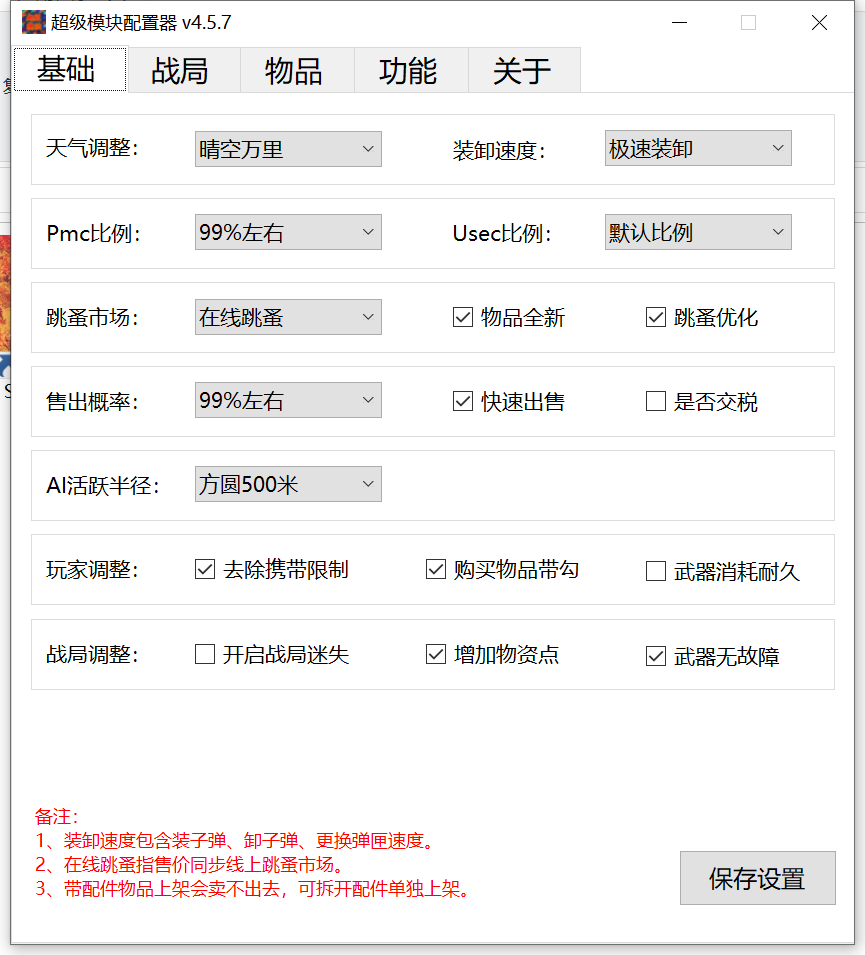Image resolution: width=865 pixels, height=955 pixels.
Task: Expand the Pmc比例 ratio dropdown
Action: coord(287,232)
